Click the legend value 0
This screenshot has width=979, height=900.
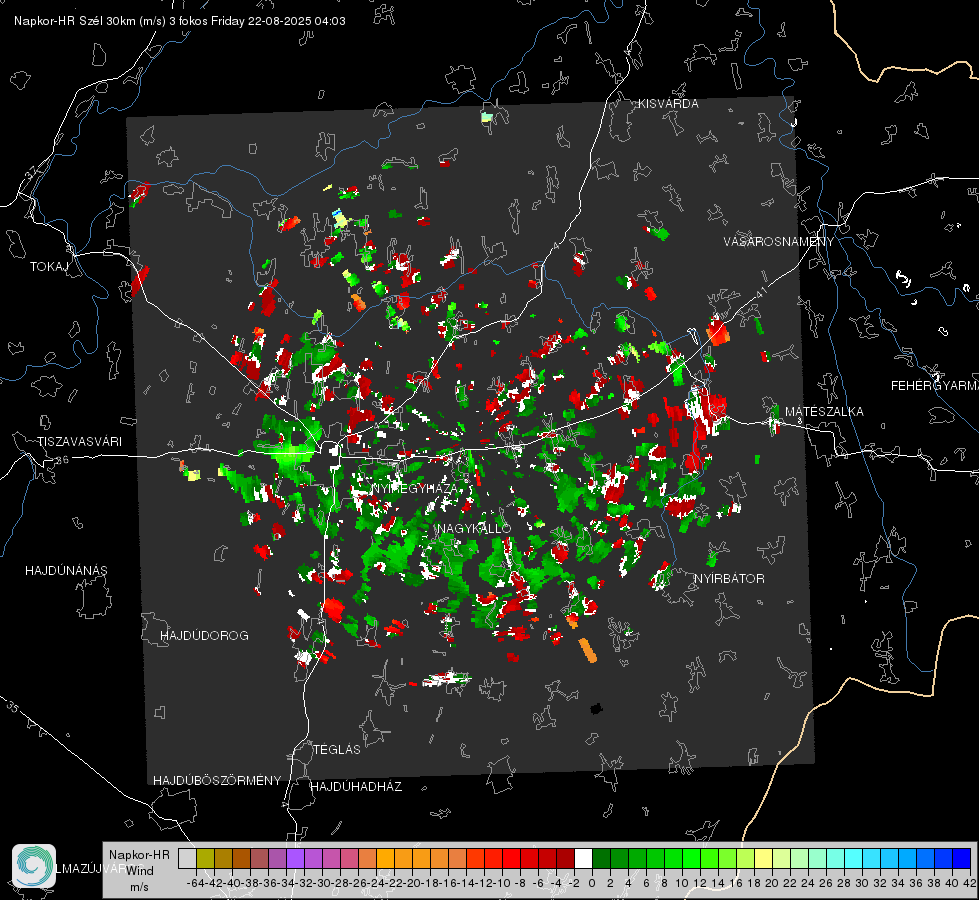pos(592,883)
